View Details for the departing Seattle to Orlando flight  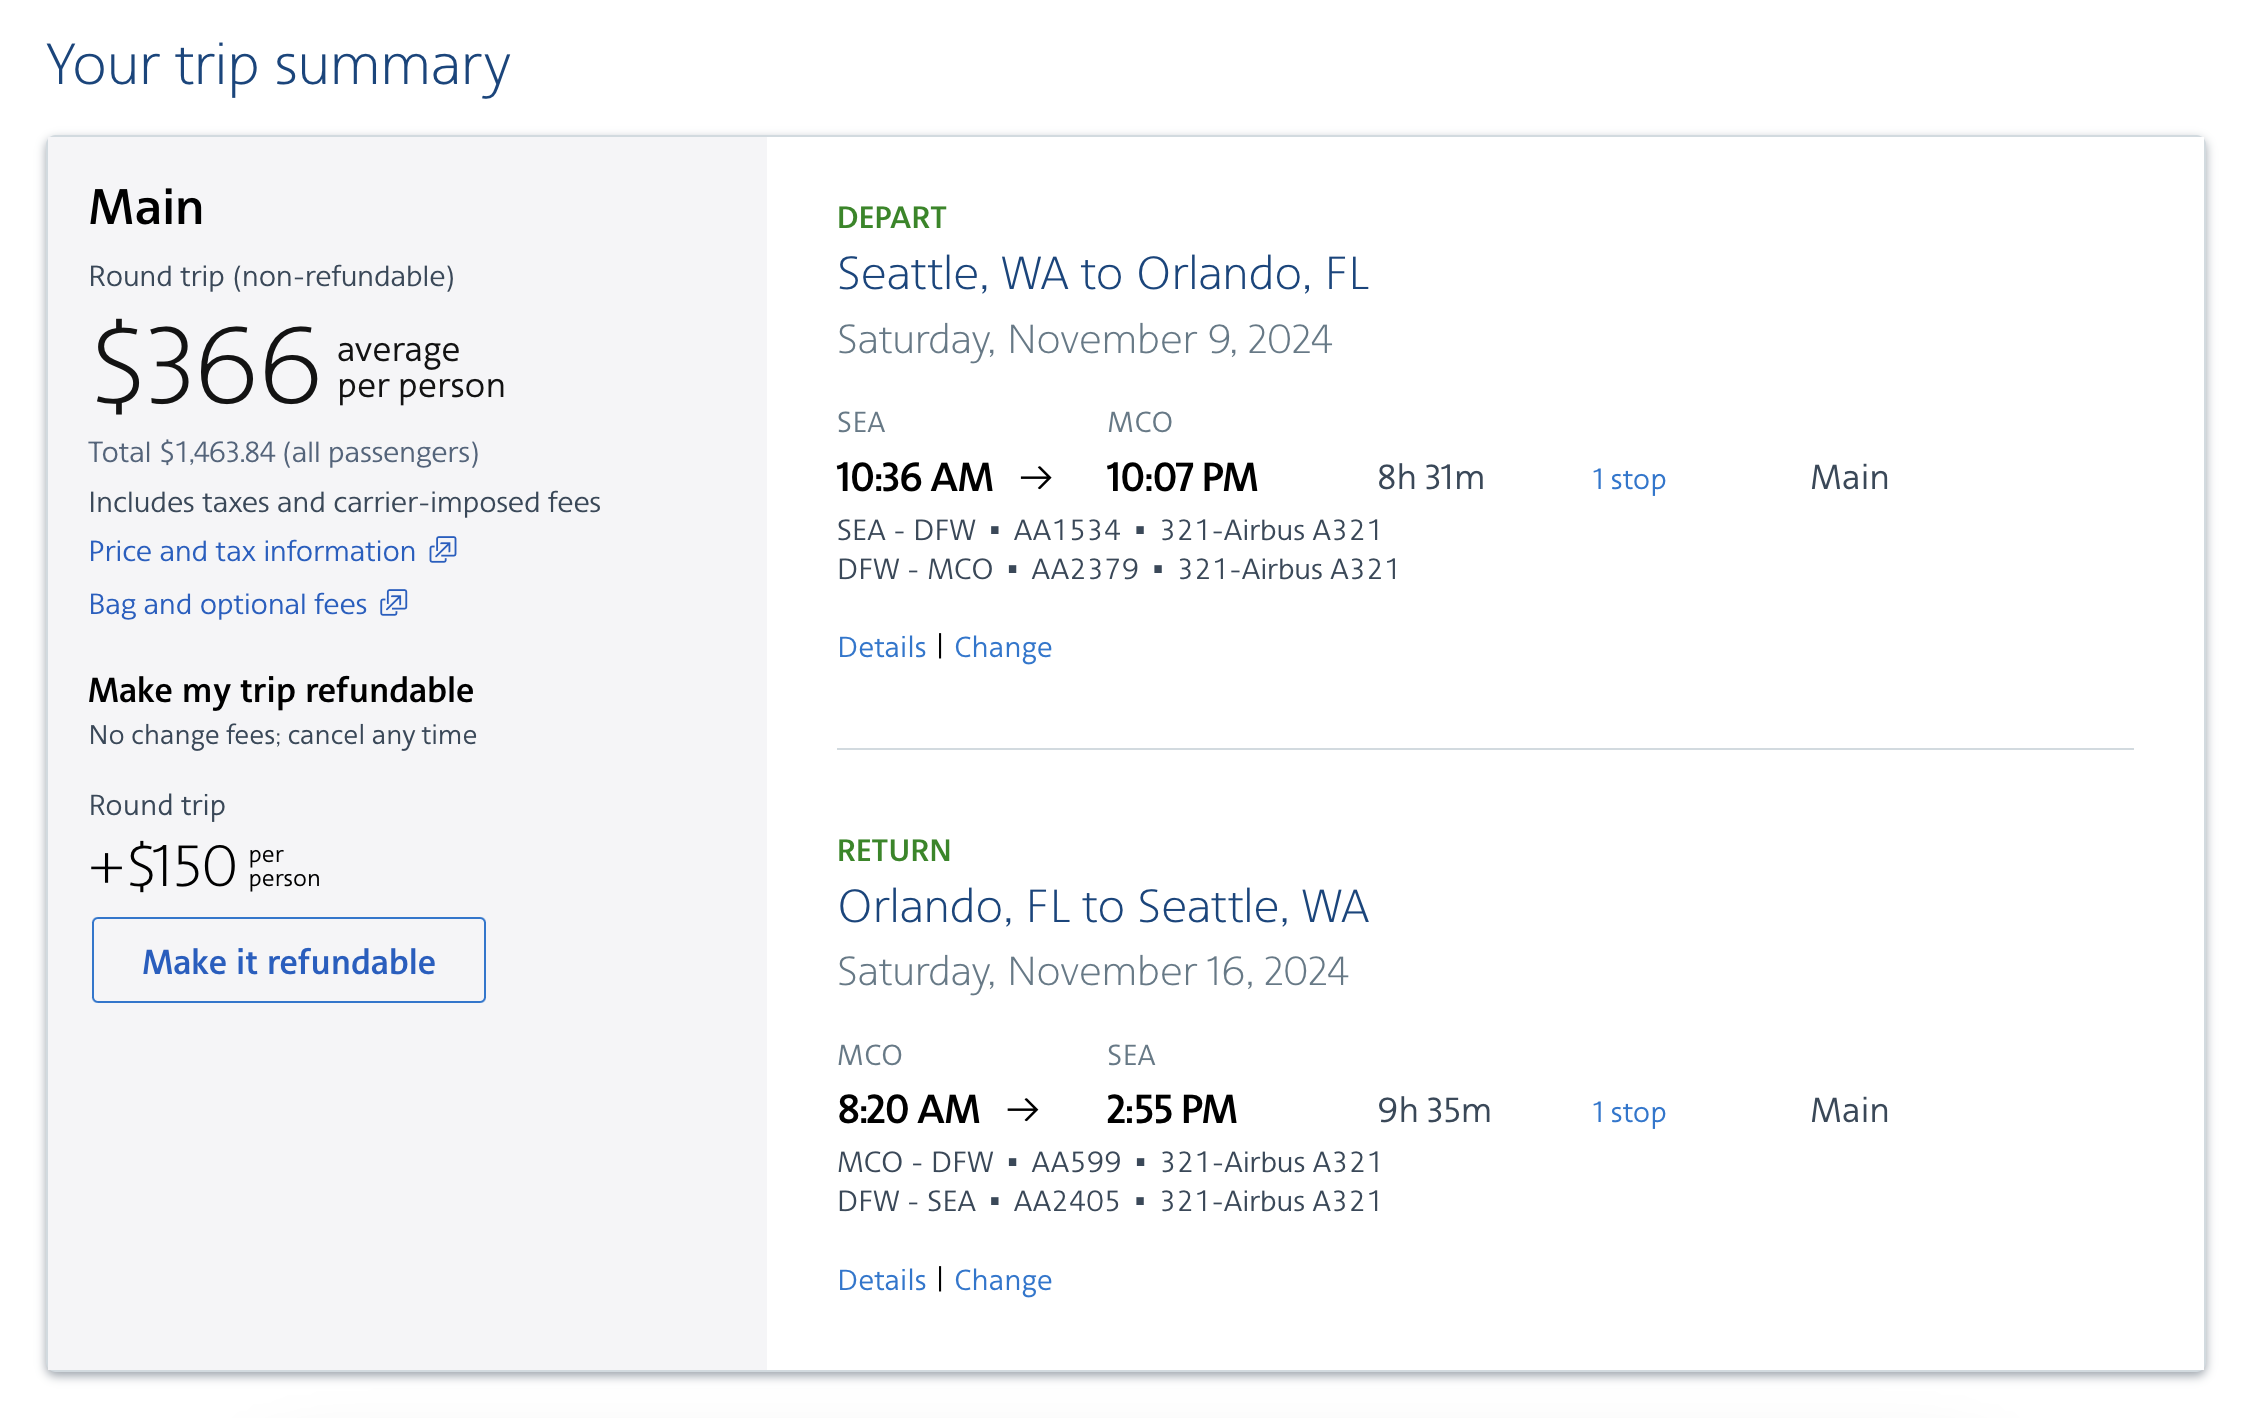click(x=881, y=647)
